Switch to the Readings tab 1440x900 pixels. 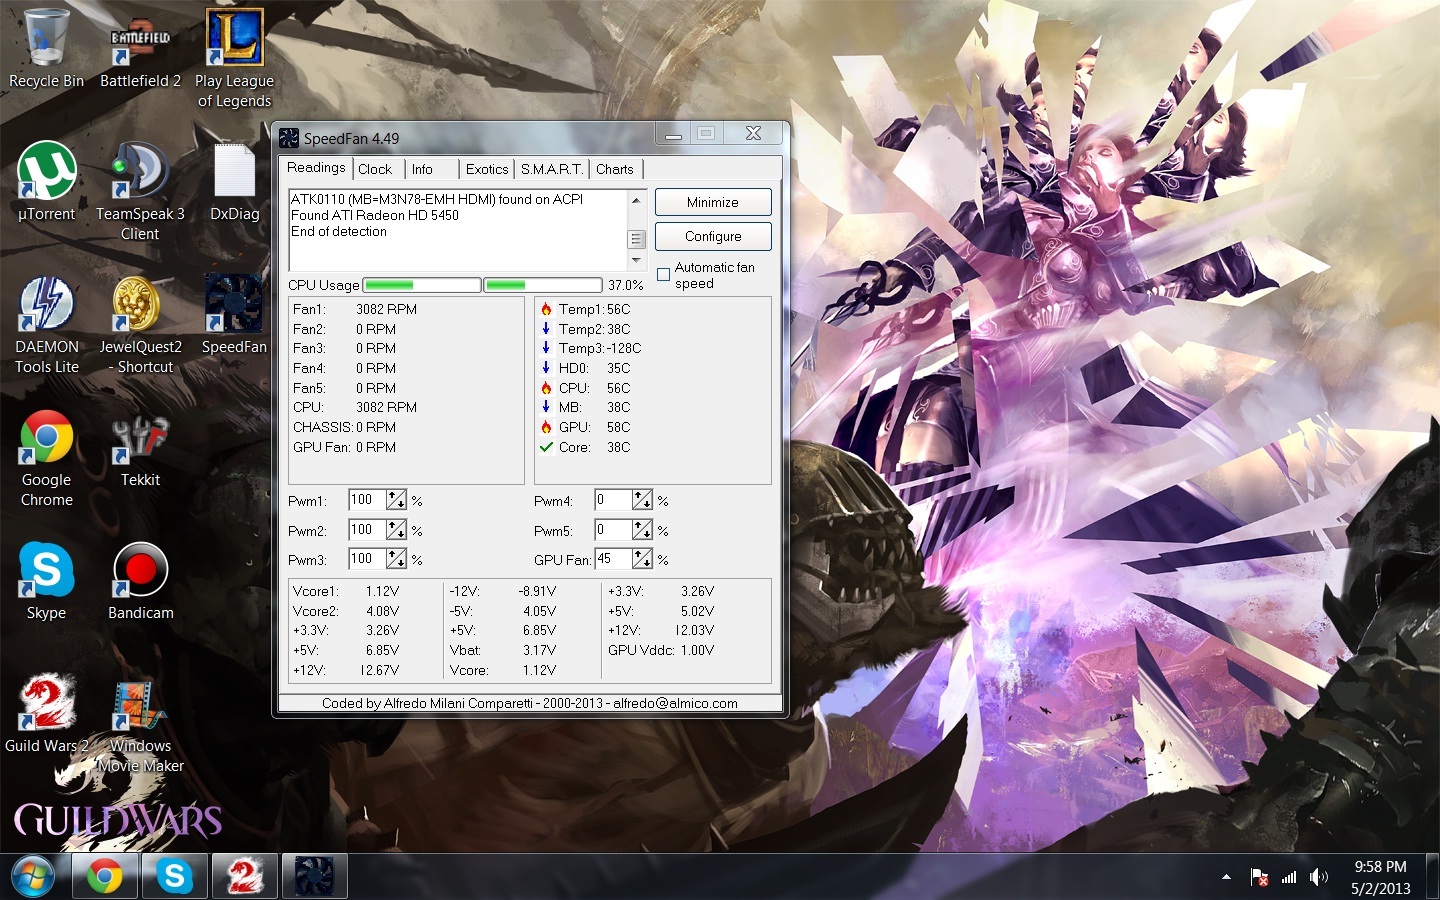[x=316, y=168]
